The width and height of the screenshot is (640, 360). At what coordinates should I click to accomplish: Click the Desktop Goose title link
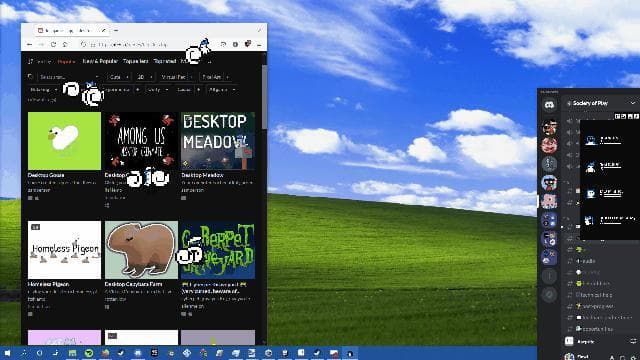(x=46, y=175)
